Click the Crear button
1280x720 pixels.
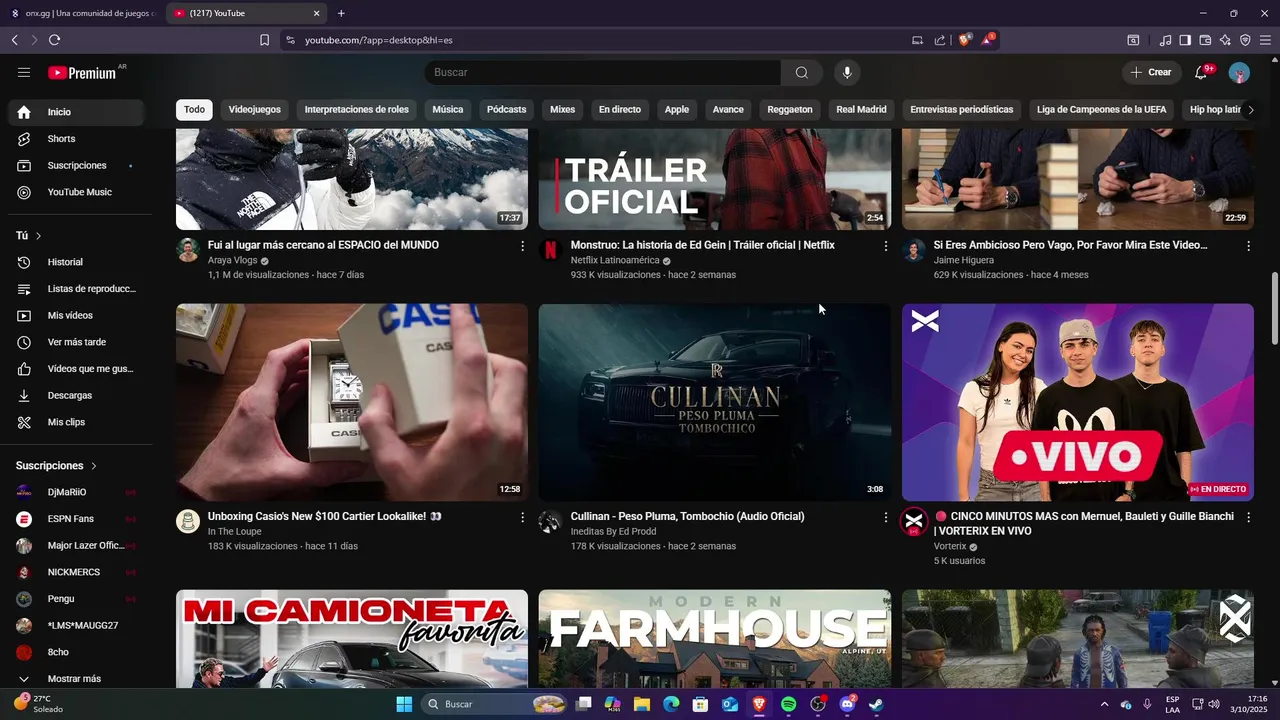[1151, 72]
